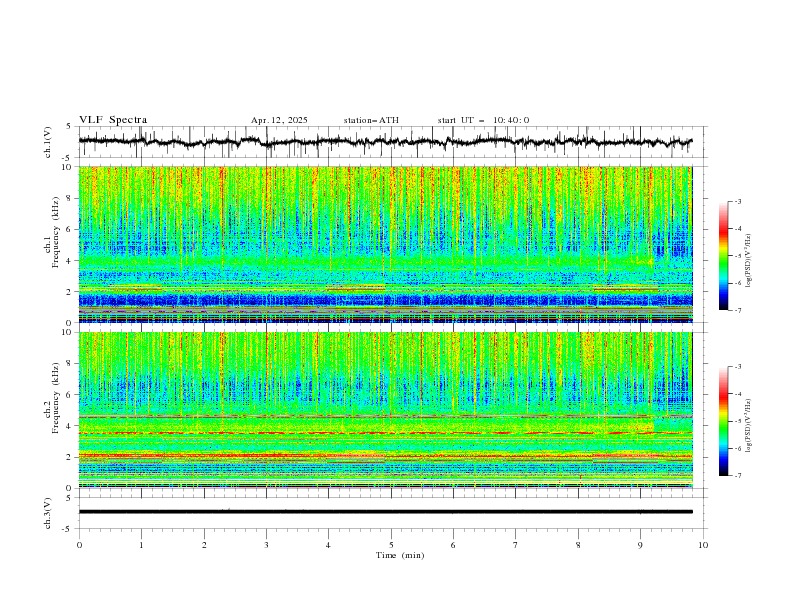Click time axis tick label '7'
Viewport: 792px width, 612px height.
coord(516,545)
